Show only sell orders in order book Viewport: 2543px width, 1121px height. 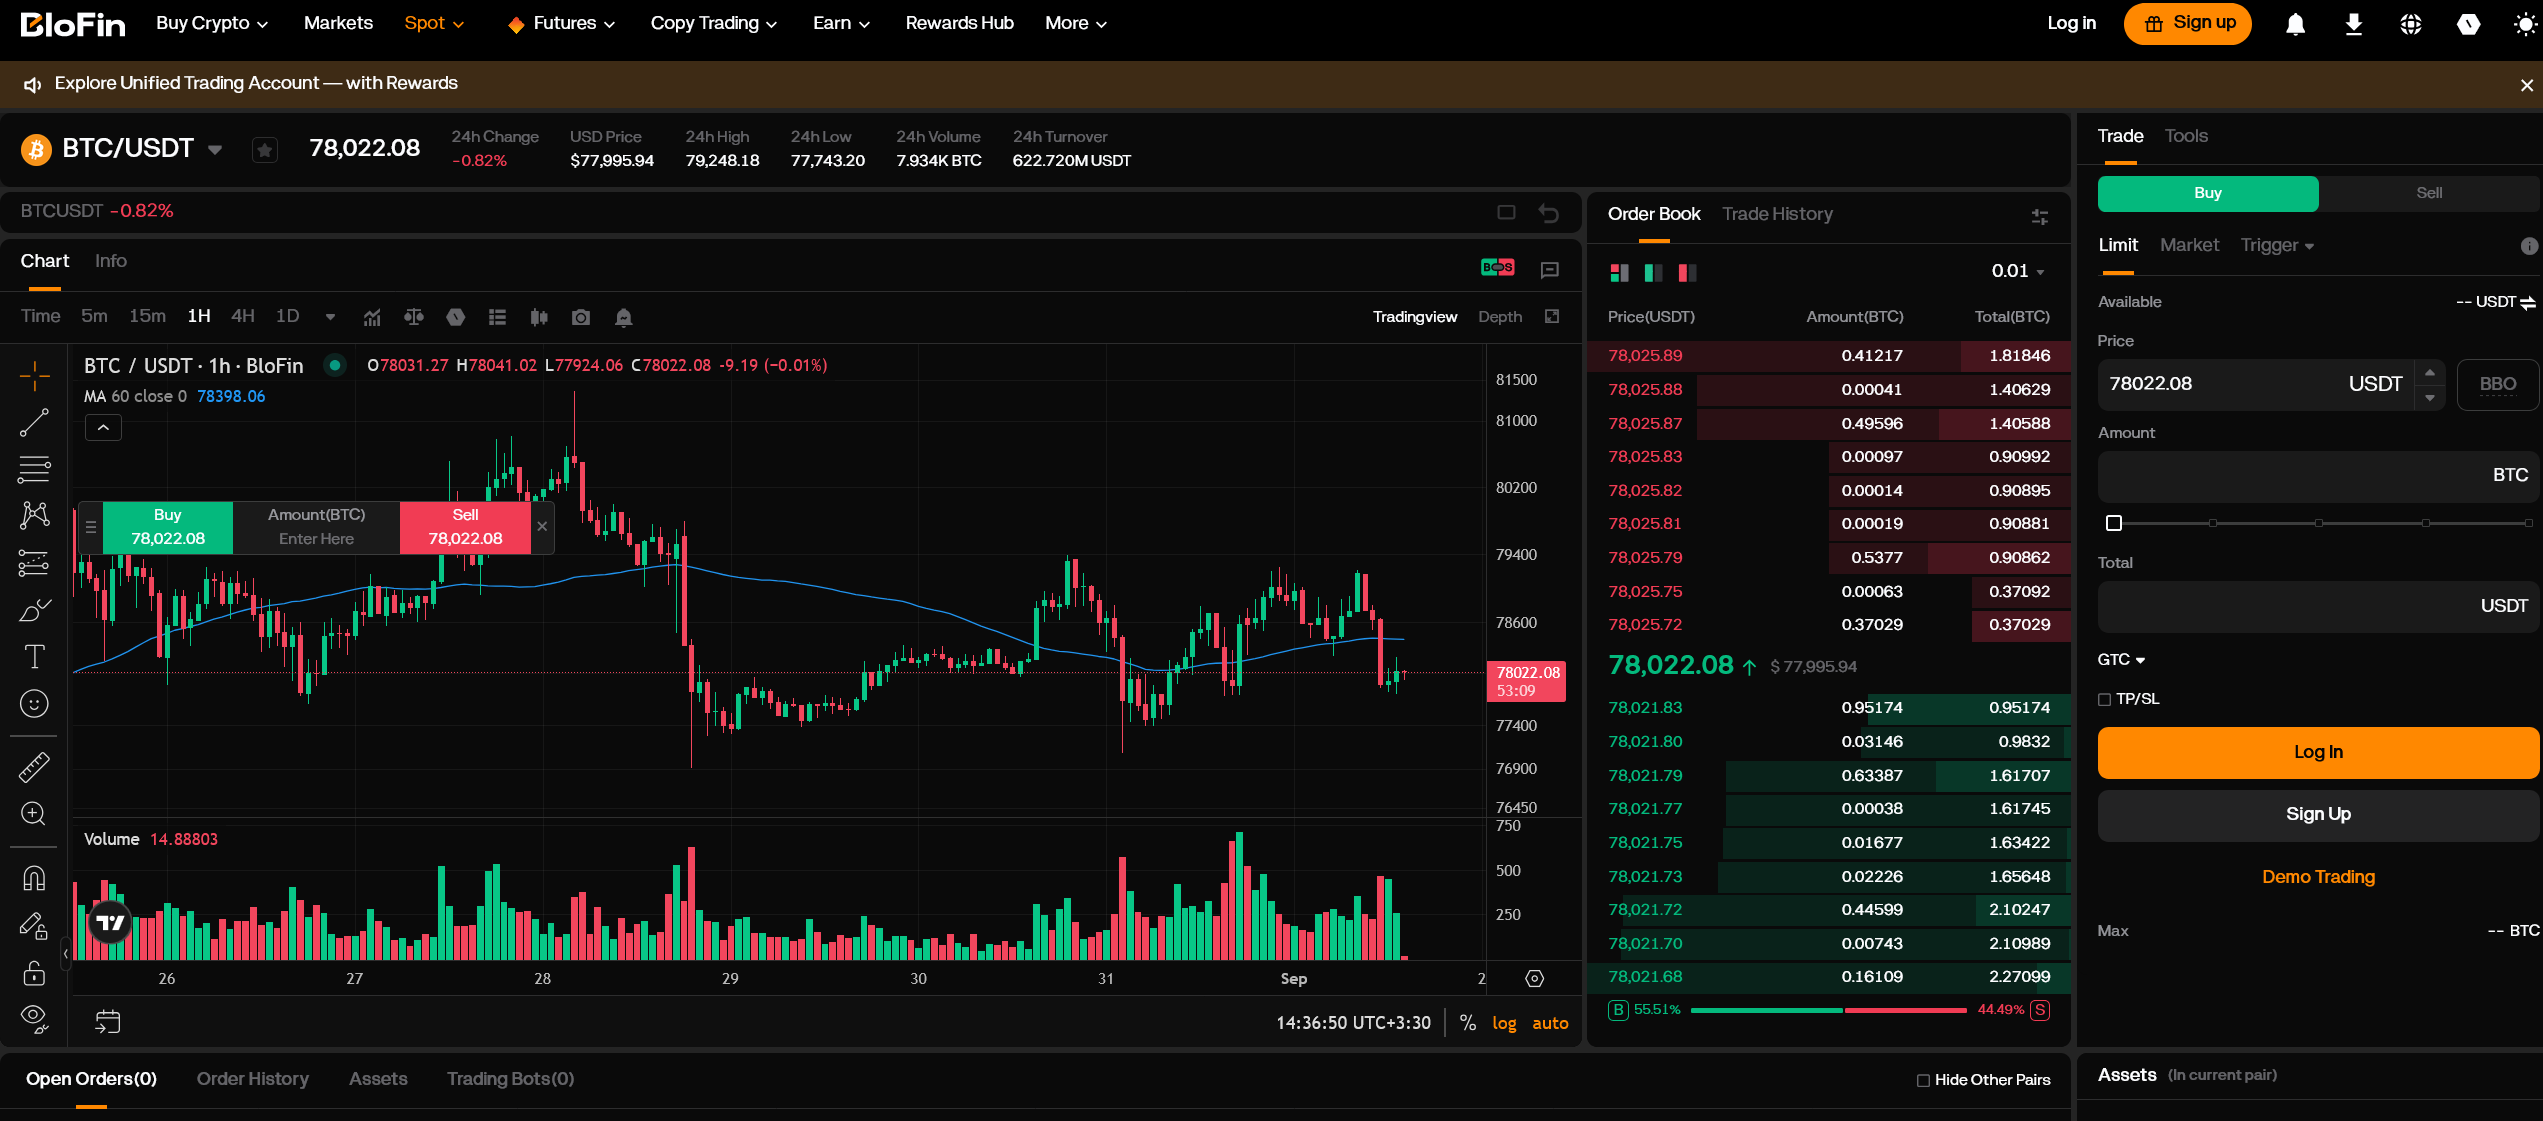1687,272
